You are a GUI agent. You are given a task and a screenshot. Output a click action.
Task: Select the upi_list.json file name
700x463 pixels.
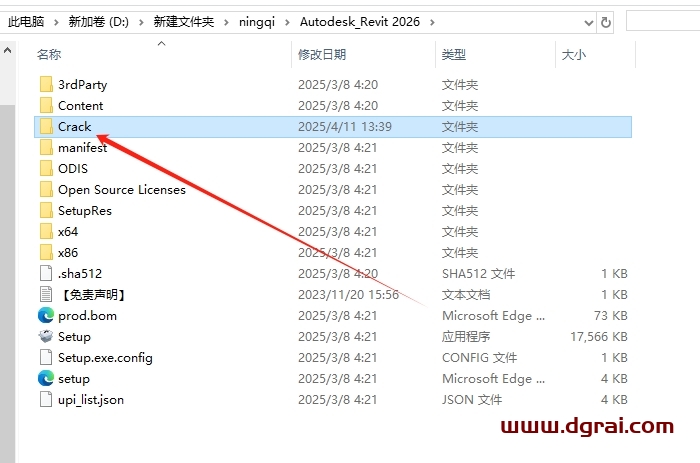pos(91,400)
